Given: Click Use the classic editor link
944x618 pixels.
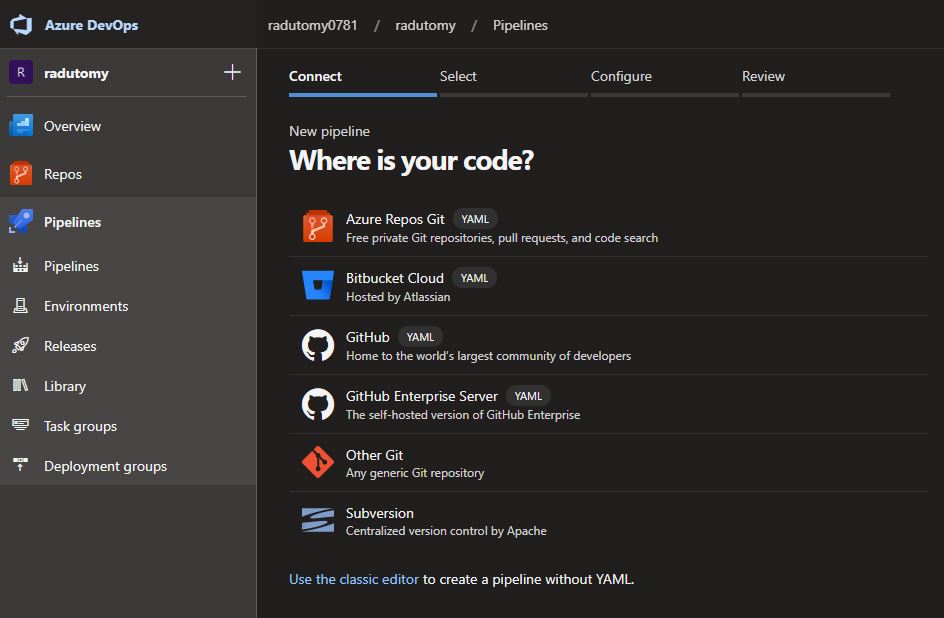Looking at the screenshot, I should coord(353,579).
